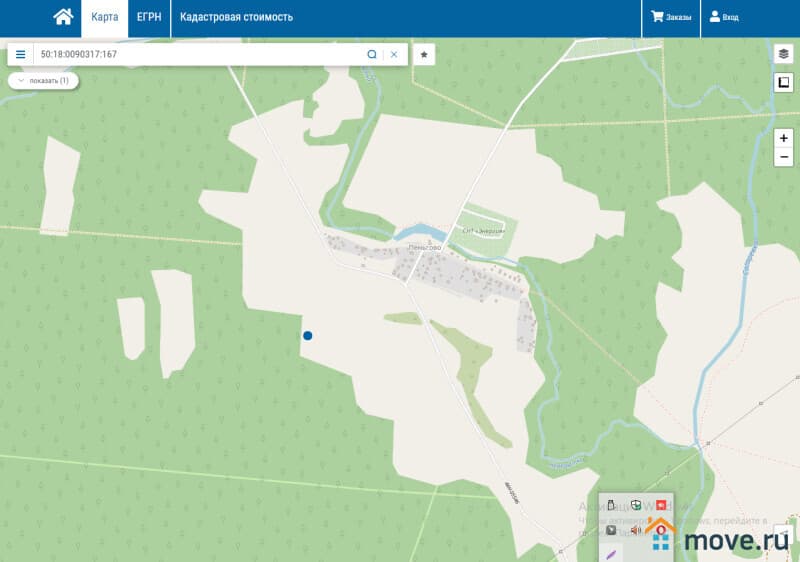Click the star favorites button
800x562 pixels.
click(x=424, y=54)
